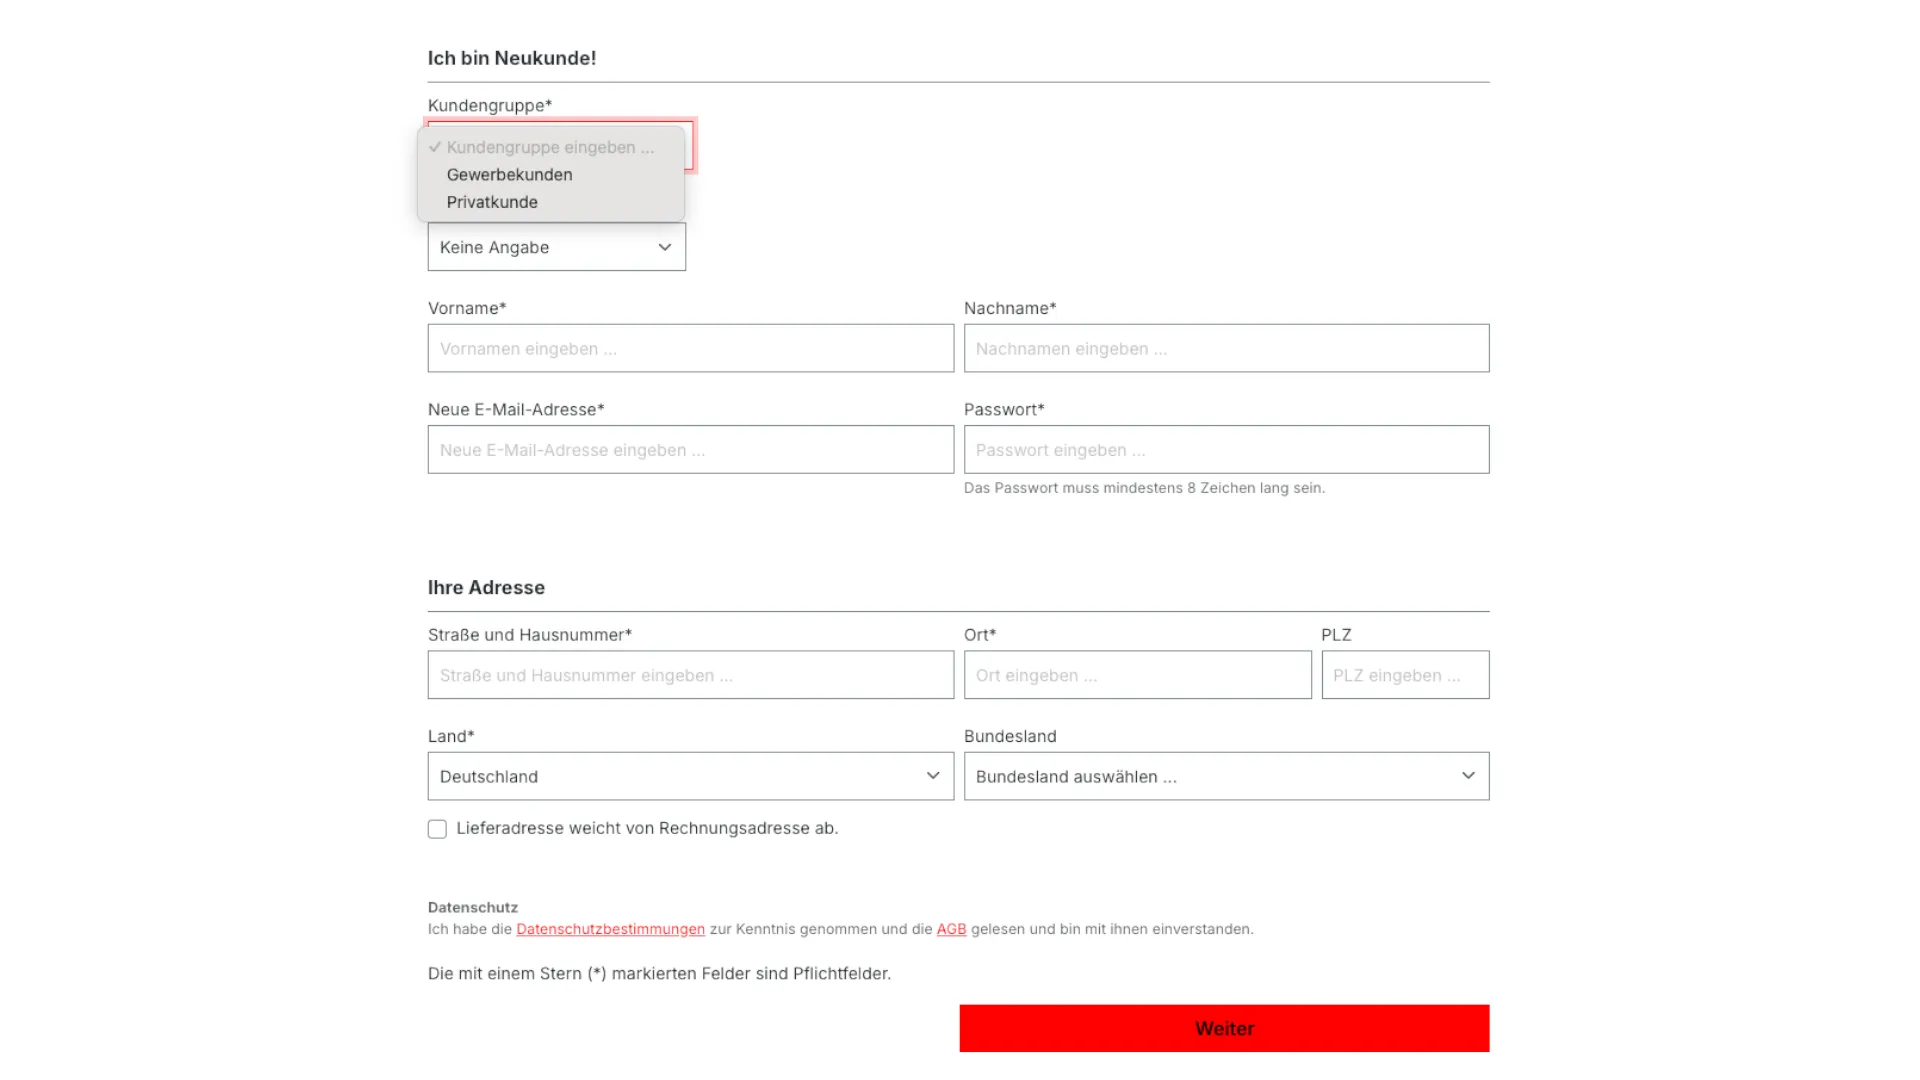Open the Land dropdown showing Deutschland
This screenshot has width=1920, height=1080.
[x=690, y=776]
